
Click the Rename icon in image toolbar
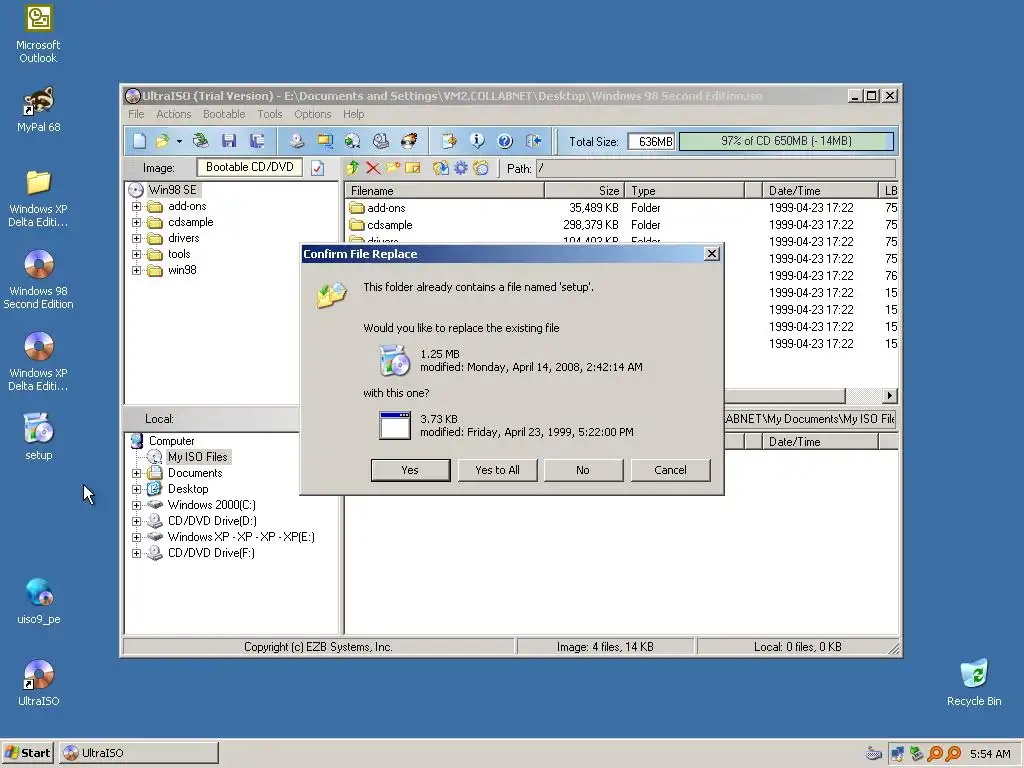413,168
